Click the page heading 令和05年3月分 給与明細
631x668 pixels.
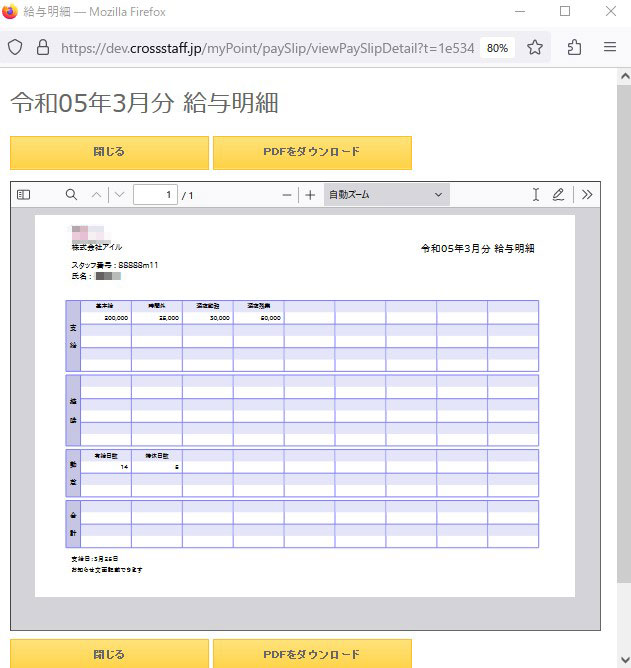click(x=144, y=103)
